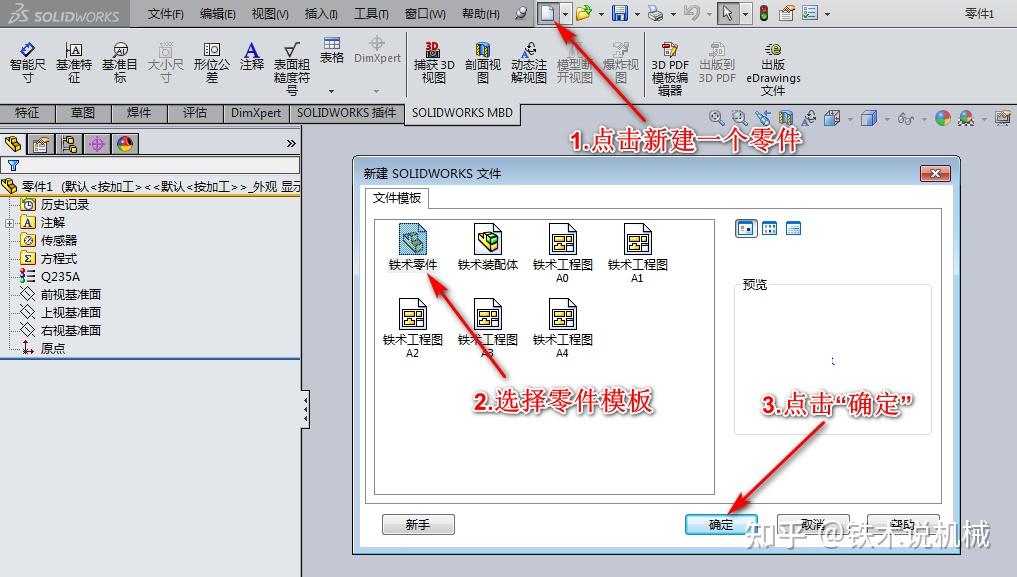Viewport: 1017px width, 577px height.
Task: Select the arrow Select tool
Action: click(x=728, y=13)
